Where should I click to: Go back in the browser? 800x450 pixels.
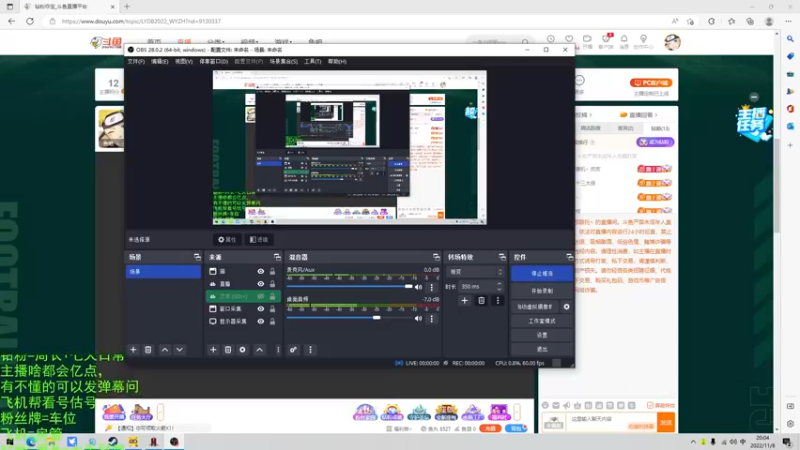point(12,21)
